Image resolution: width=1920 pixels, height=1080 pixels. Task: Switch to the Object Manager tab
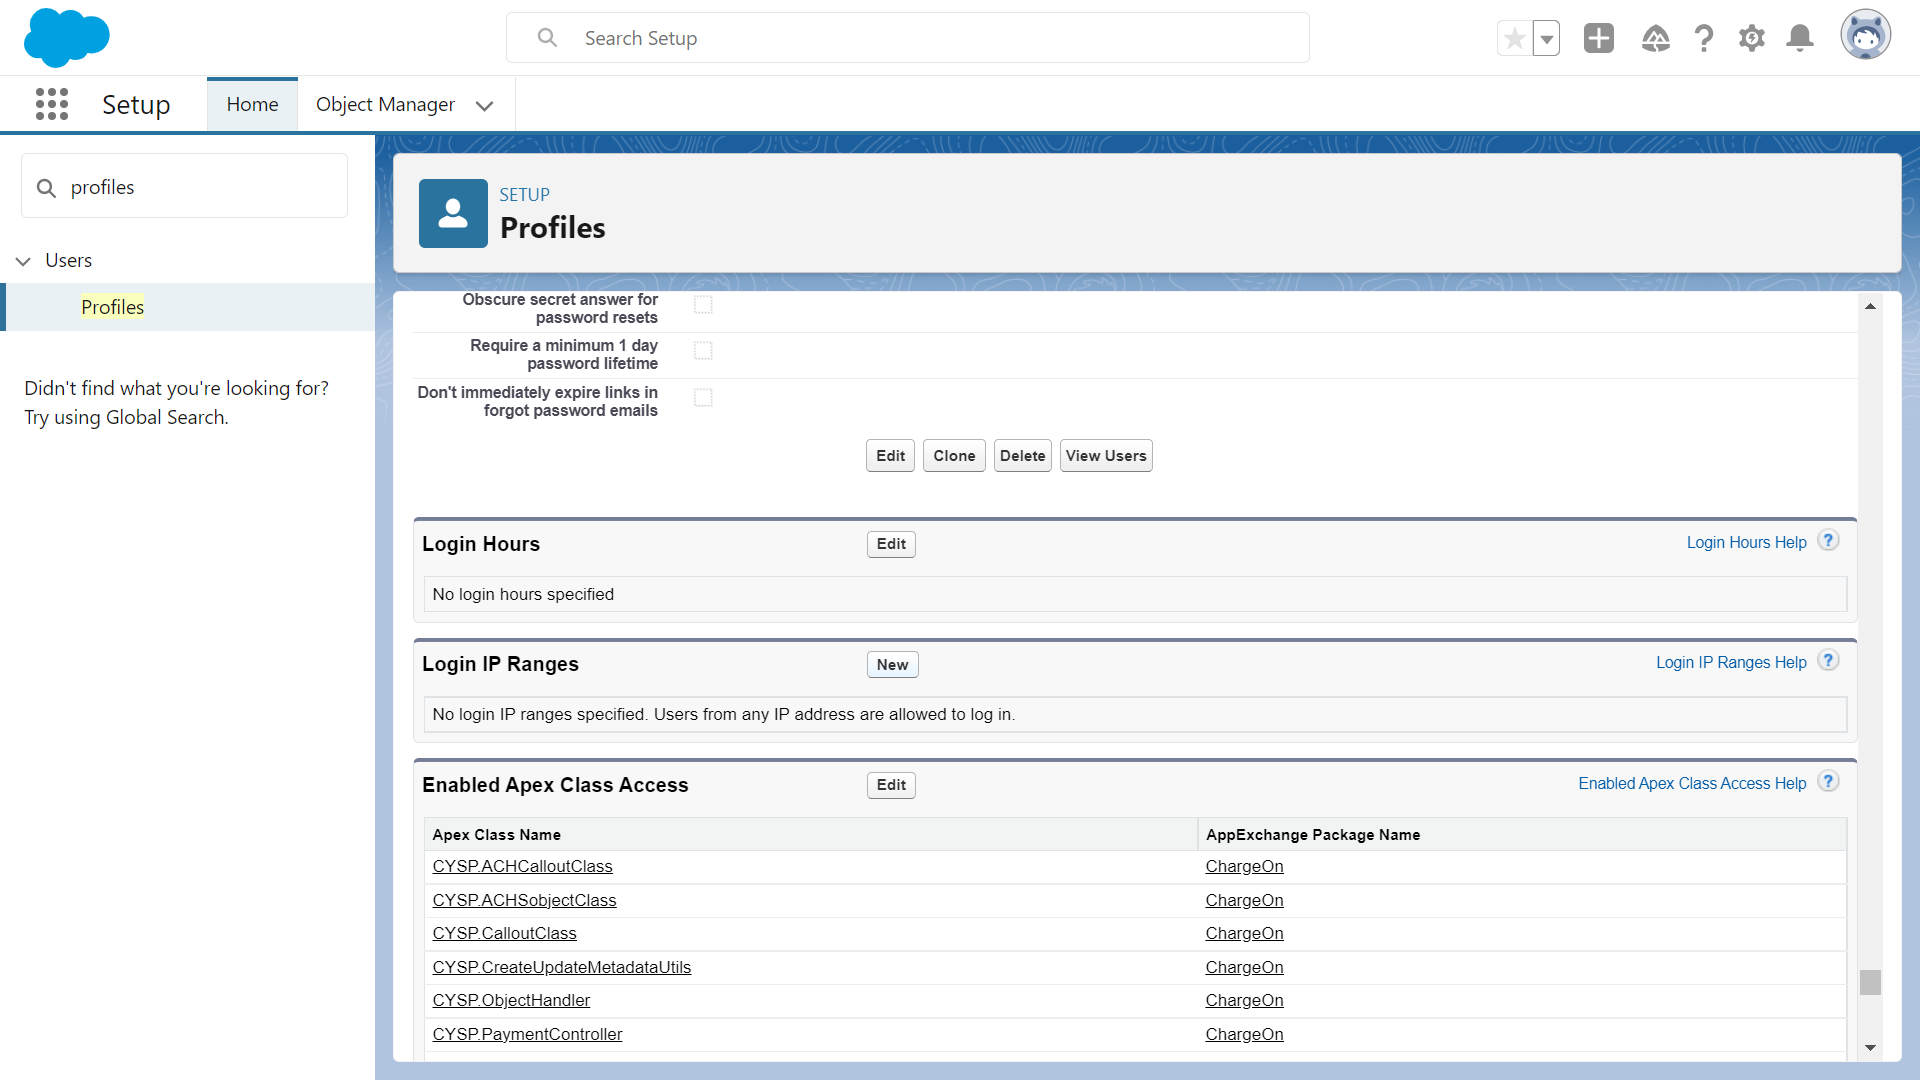385,104
